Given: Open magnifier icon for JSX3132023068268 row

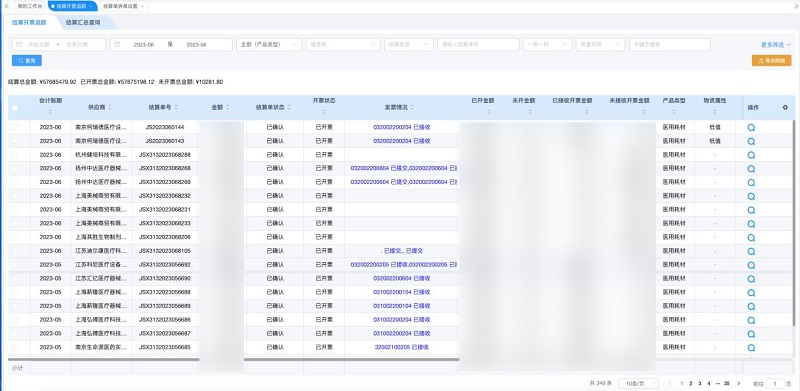Looking at the screenshot, I should click(751, 169).
